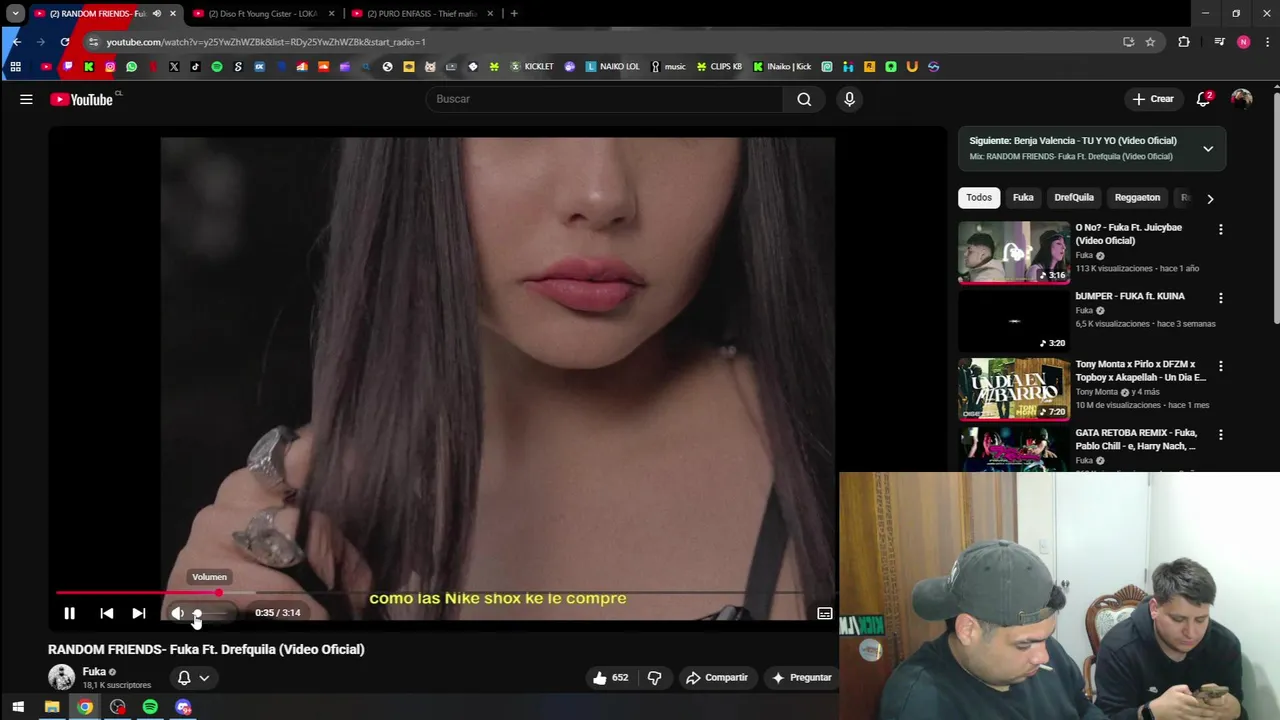Skip to the next video in the mix

139,613
